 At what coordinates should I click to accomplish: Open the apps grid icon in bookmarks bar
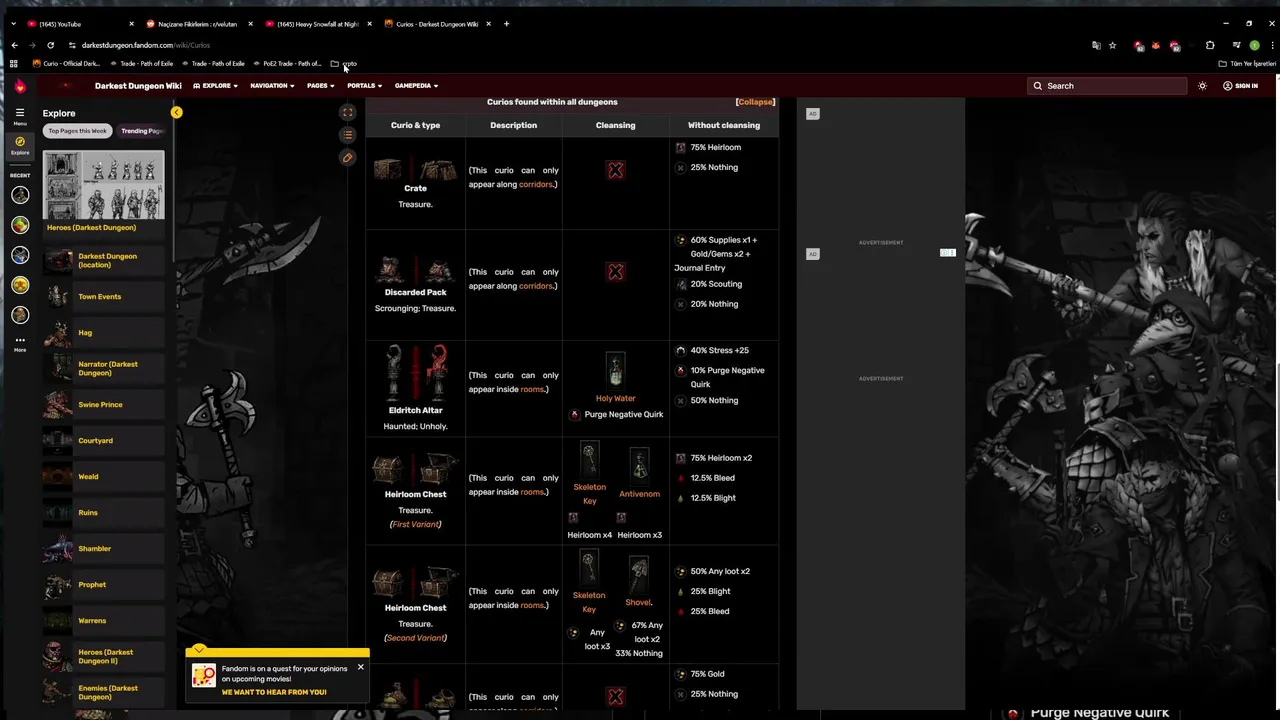[x=13, y=64]
